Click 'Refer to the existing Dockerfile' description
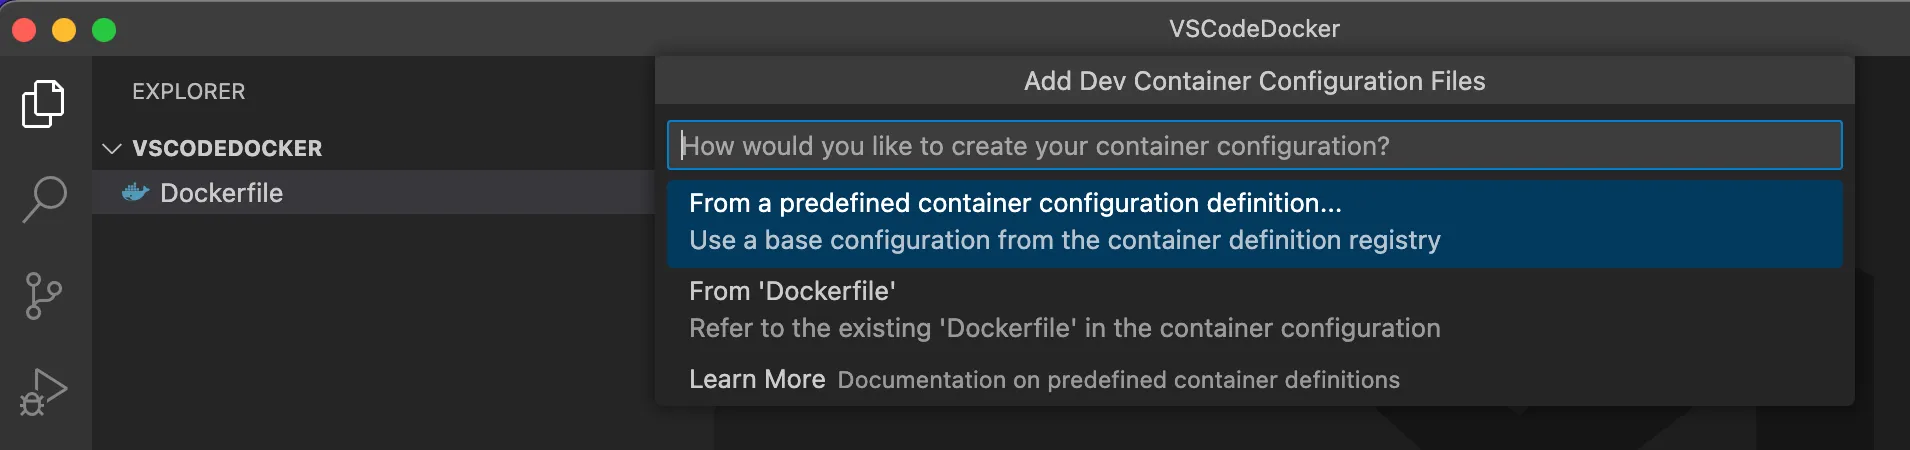 tap(1064, 328)
